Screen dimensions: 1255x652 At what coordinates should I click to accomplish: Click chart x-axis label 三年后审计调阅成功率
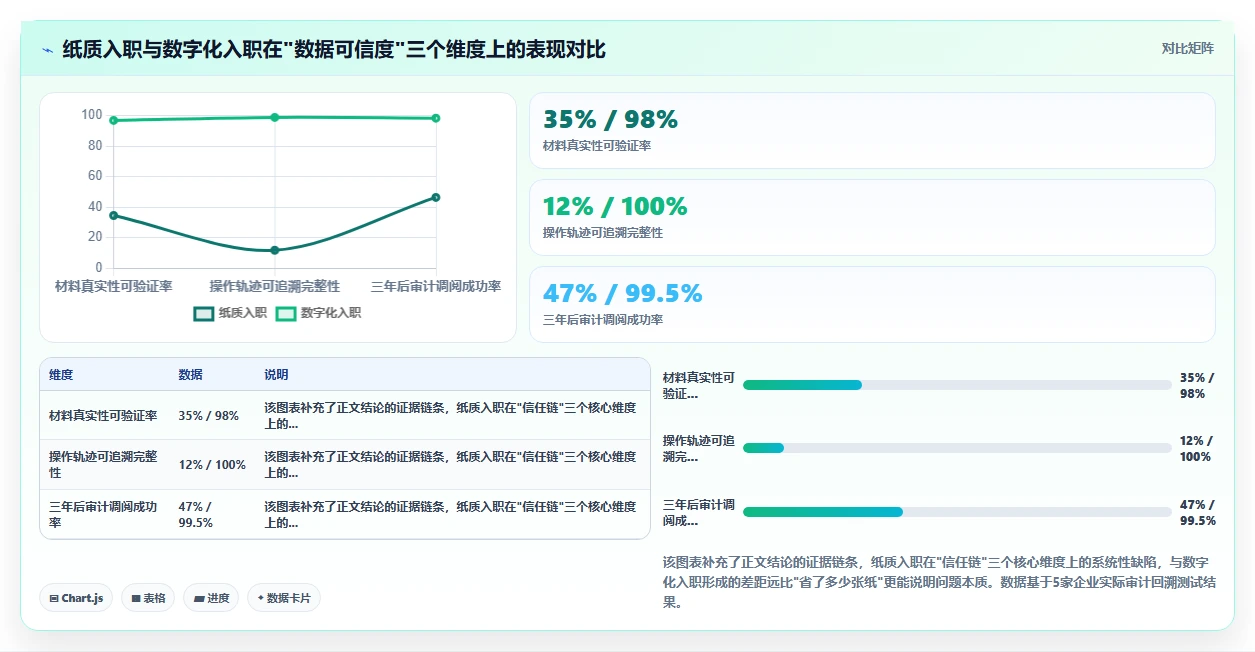click(436, 286)
